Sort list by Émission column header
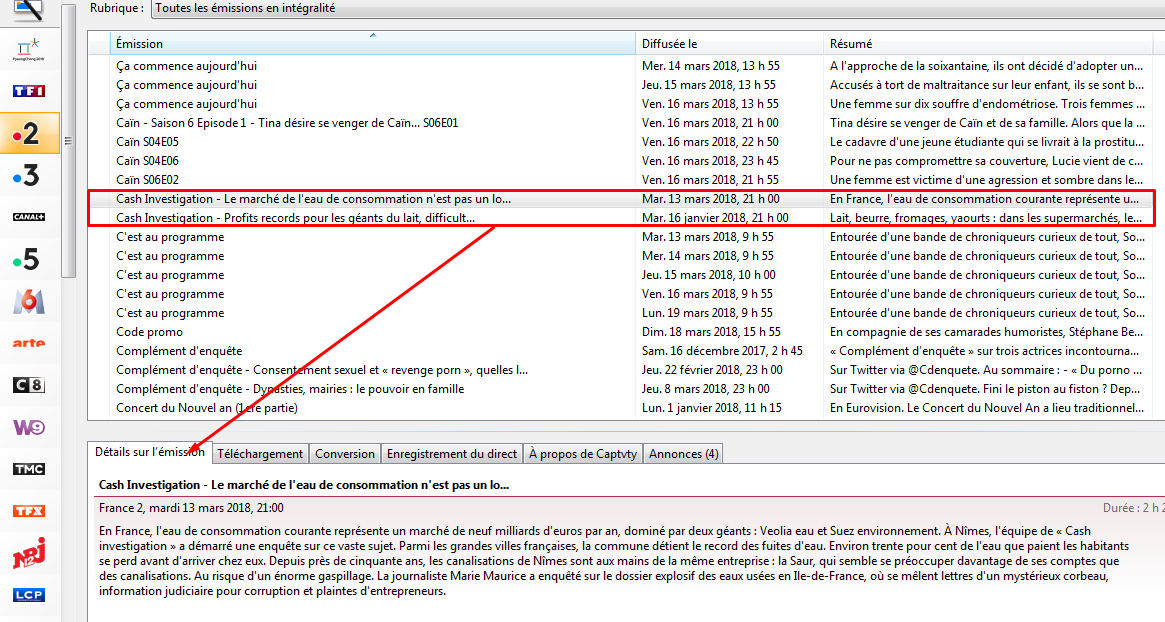 [370, 44]
